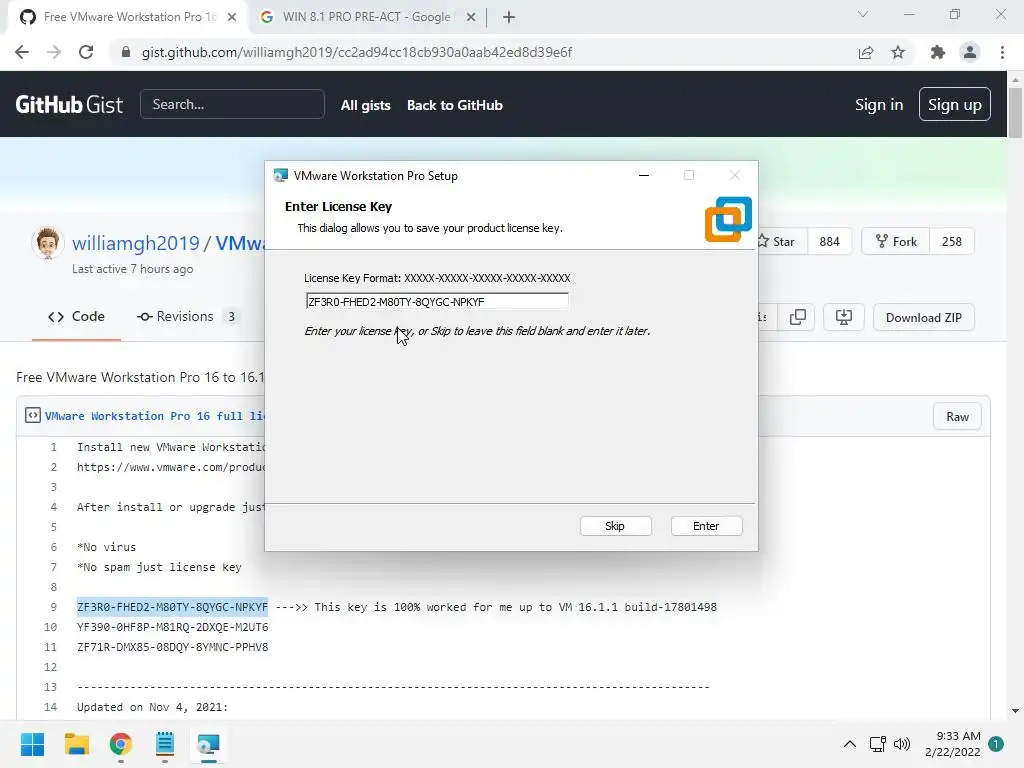1024x768 pixels.
Task: Go Back to GitHub link
Action: 455,105
